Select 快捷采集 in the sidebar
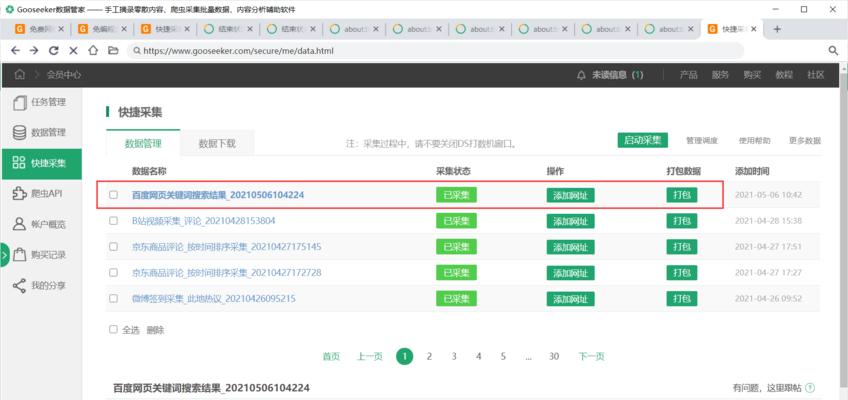This screenshot has height=400, width=848. click(42, 164)
